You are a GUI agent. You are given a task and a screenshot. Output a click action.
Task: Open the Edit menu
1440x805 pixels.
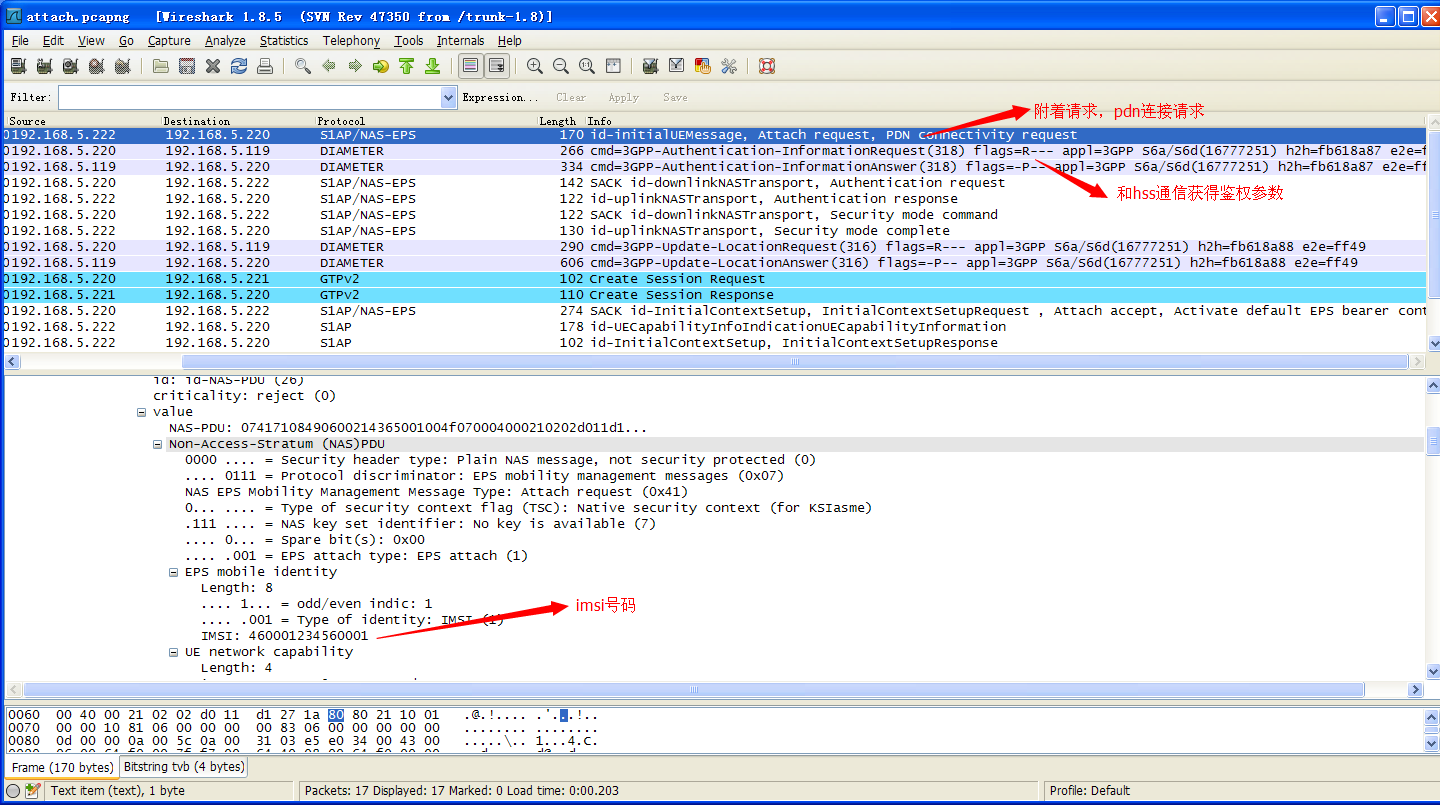pyautogui.click(x=53, y=41)
